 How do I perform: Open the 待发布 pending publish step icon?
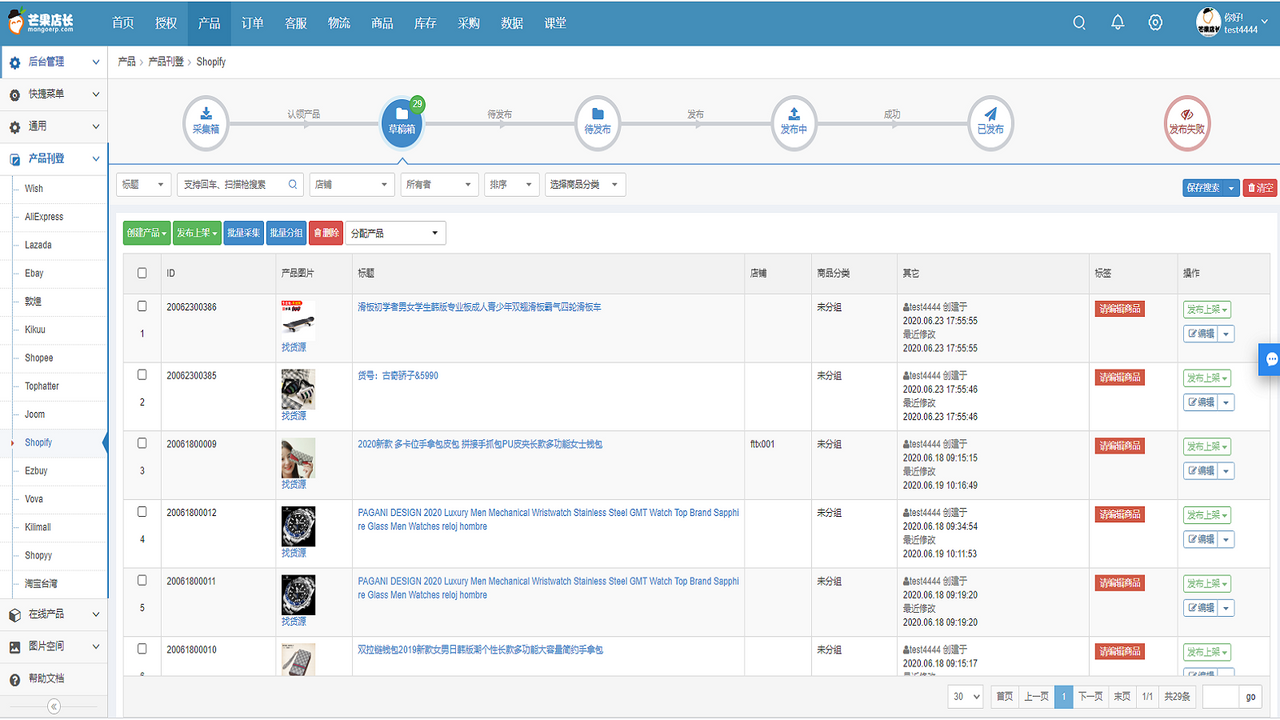[598, 123]
